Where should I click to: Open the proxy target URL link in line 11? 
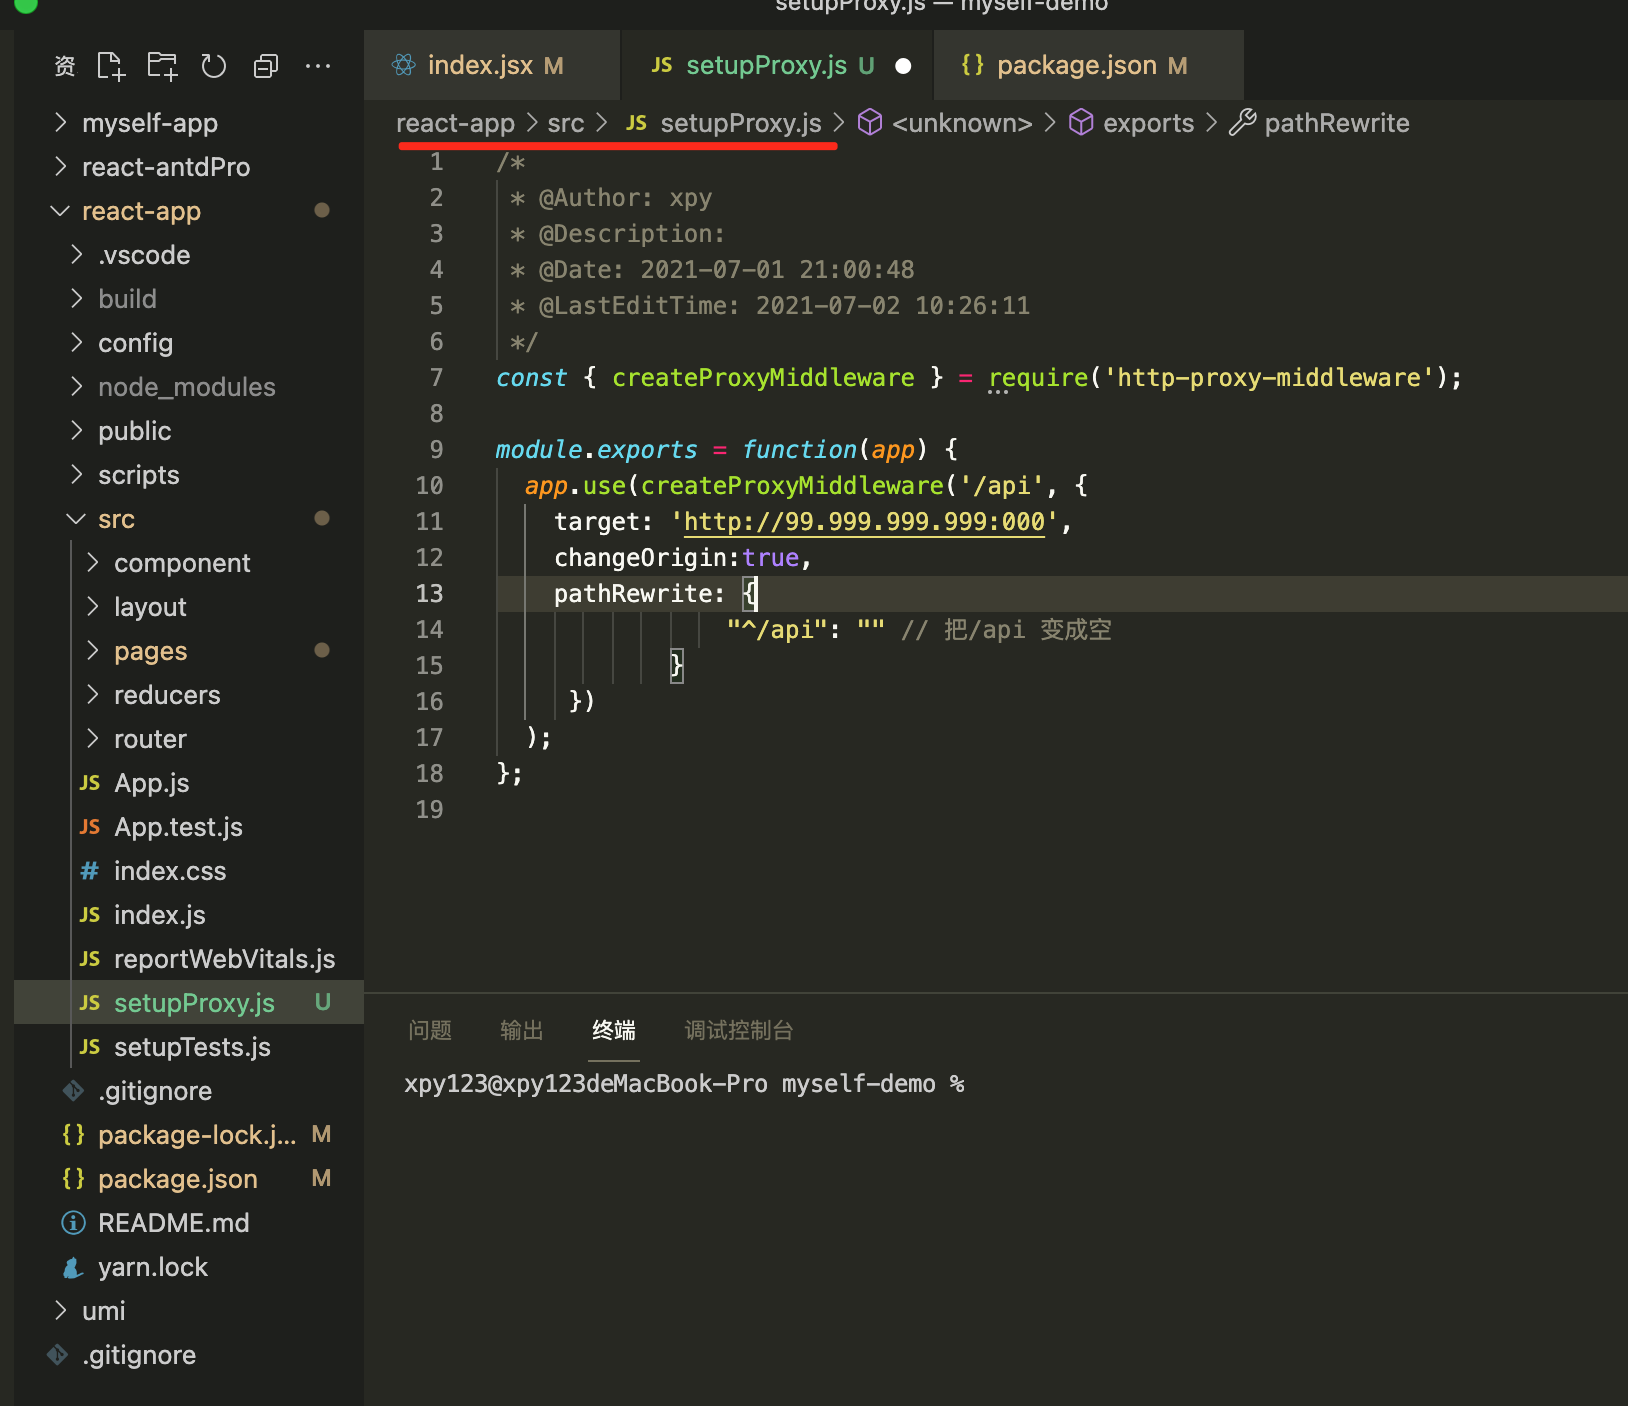pyautogui.click(x=862, y=521)
